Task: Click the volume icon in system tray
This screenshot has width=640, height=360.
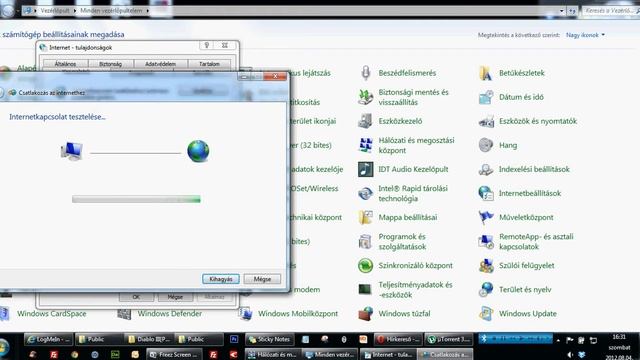Action: click(x=570, y=355)
